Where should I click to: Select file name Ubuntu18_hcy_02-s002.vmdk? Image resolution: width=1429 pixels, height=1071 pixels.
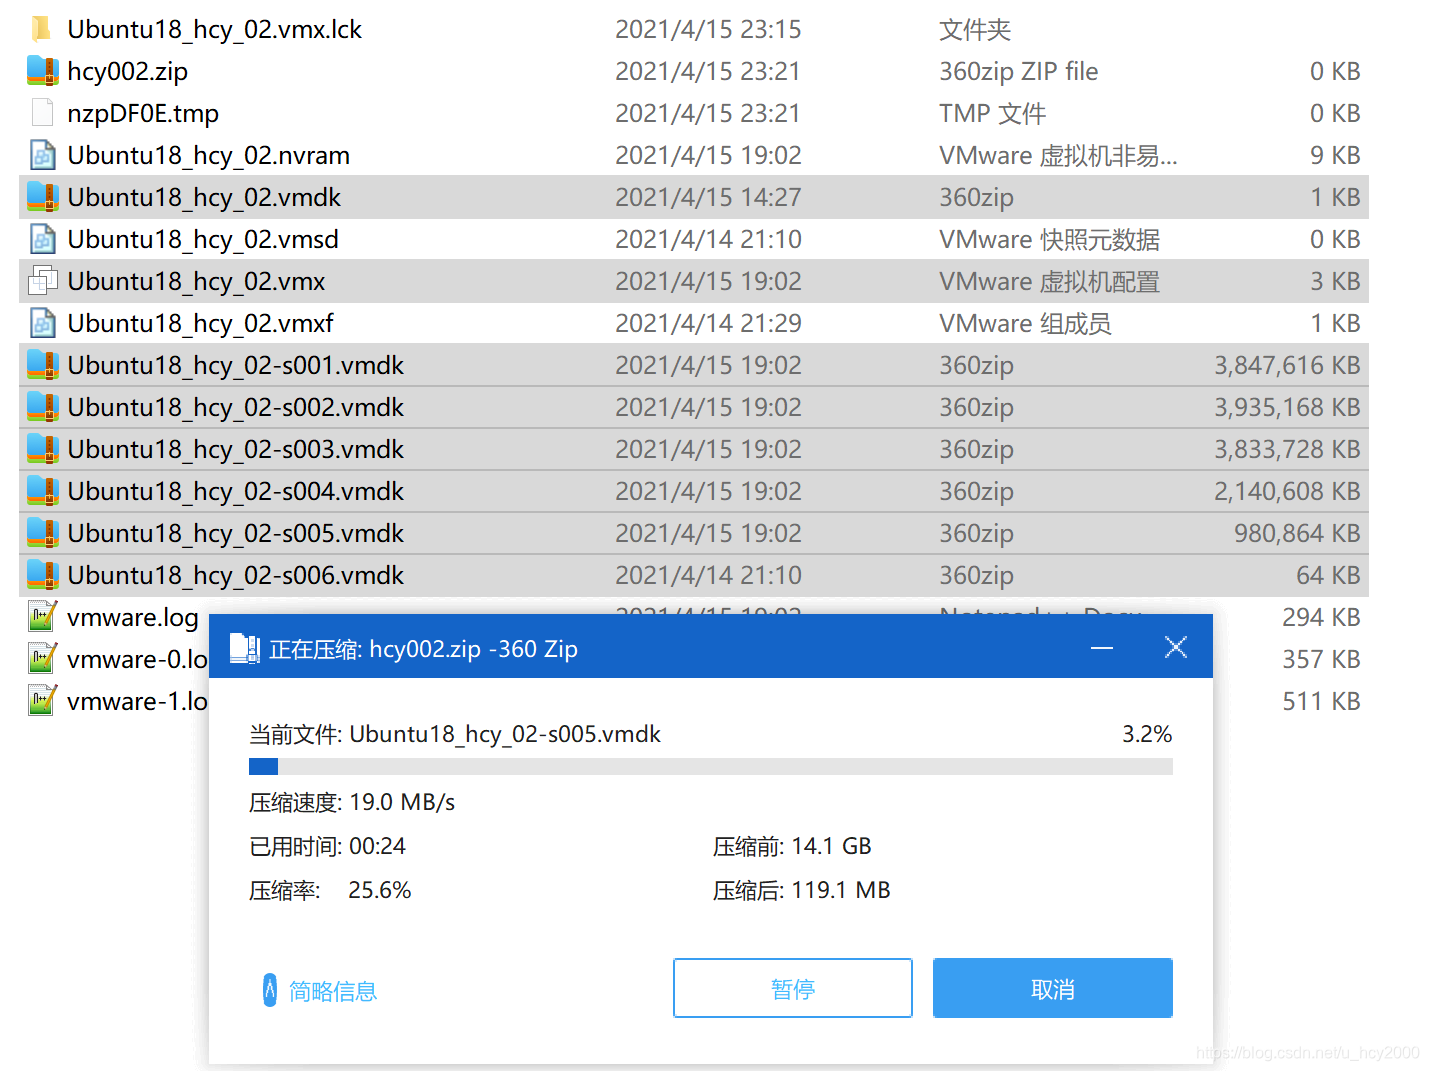click(x=235, y=408)
